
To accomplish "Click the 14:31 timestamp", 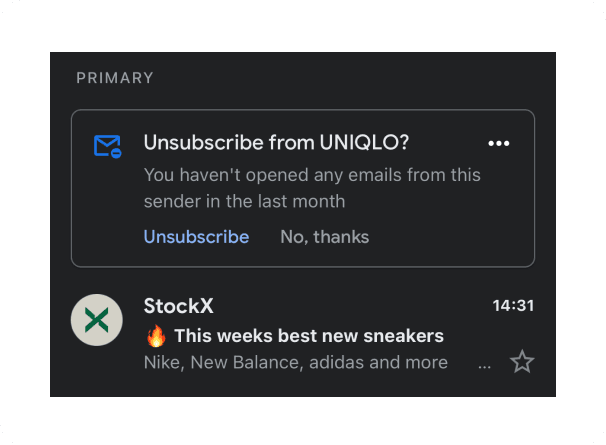I will click(x=513, y=306).
